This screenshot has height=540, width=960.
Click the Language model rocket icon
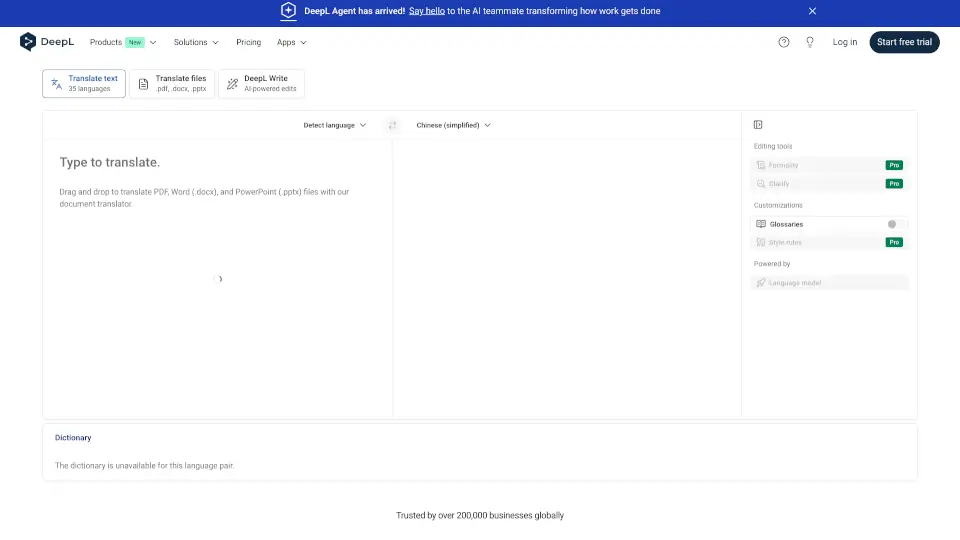click(760, 283)
